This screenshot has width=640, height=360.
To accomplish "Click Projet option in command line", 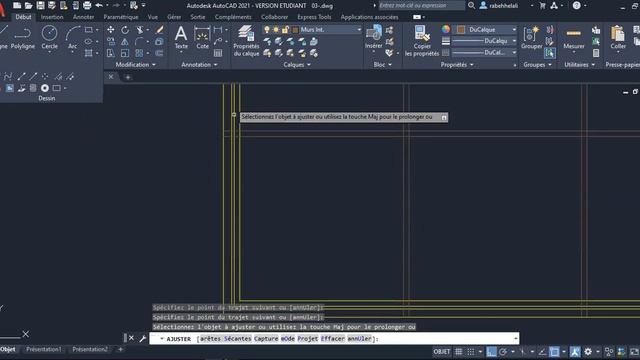I will (308, 339).
